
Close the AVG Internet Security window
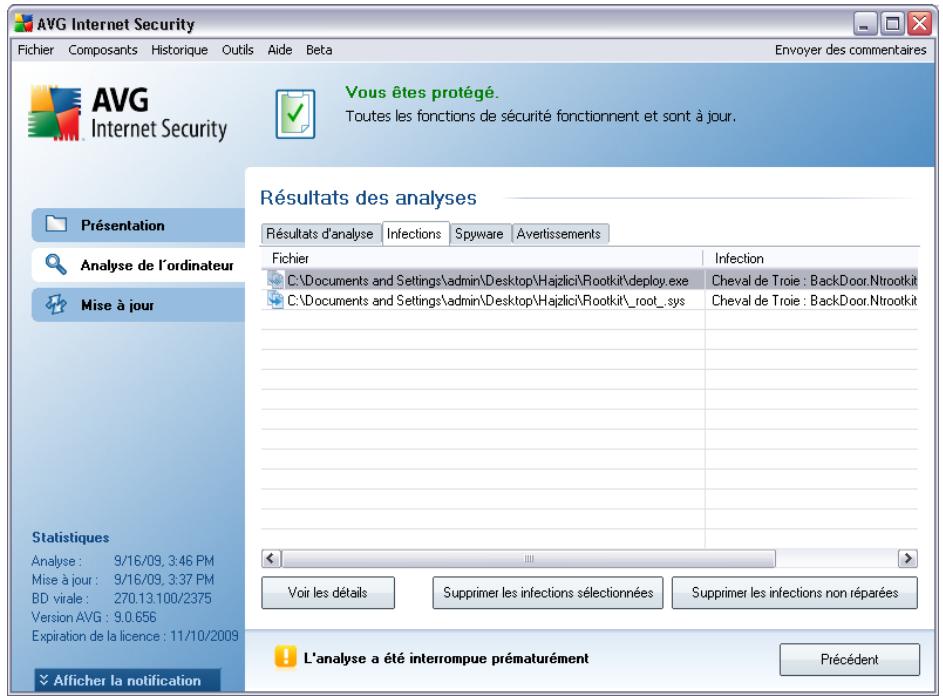920,24
